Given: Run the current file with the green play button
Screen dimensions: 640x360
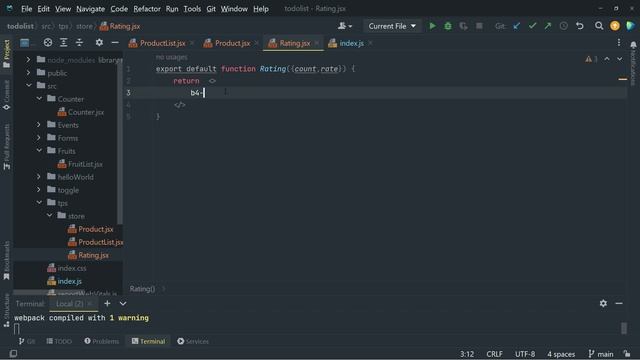Looking at the screenshot, I should pos(432,26).
